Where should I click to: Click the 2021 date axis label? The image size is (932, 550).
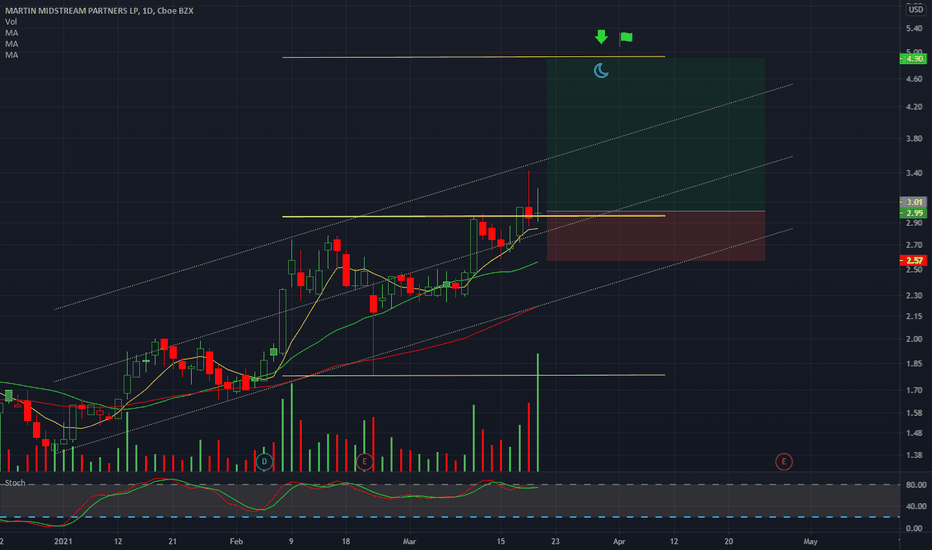pos(63,542)
